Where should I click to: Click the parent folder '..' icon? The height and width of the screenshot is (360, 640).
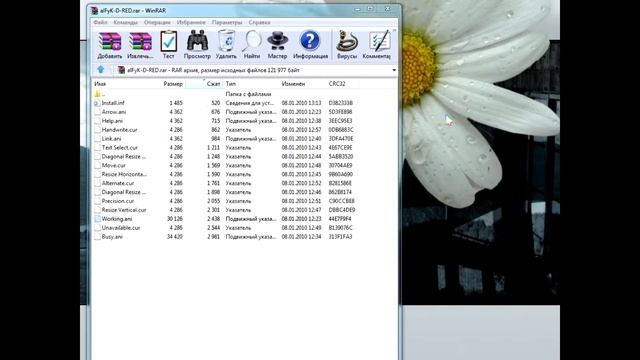click(97, 94)
